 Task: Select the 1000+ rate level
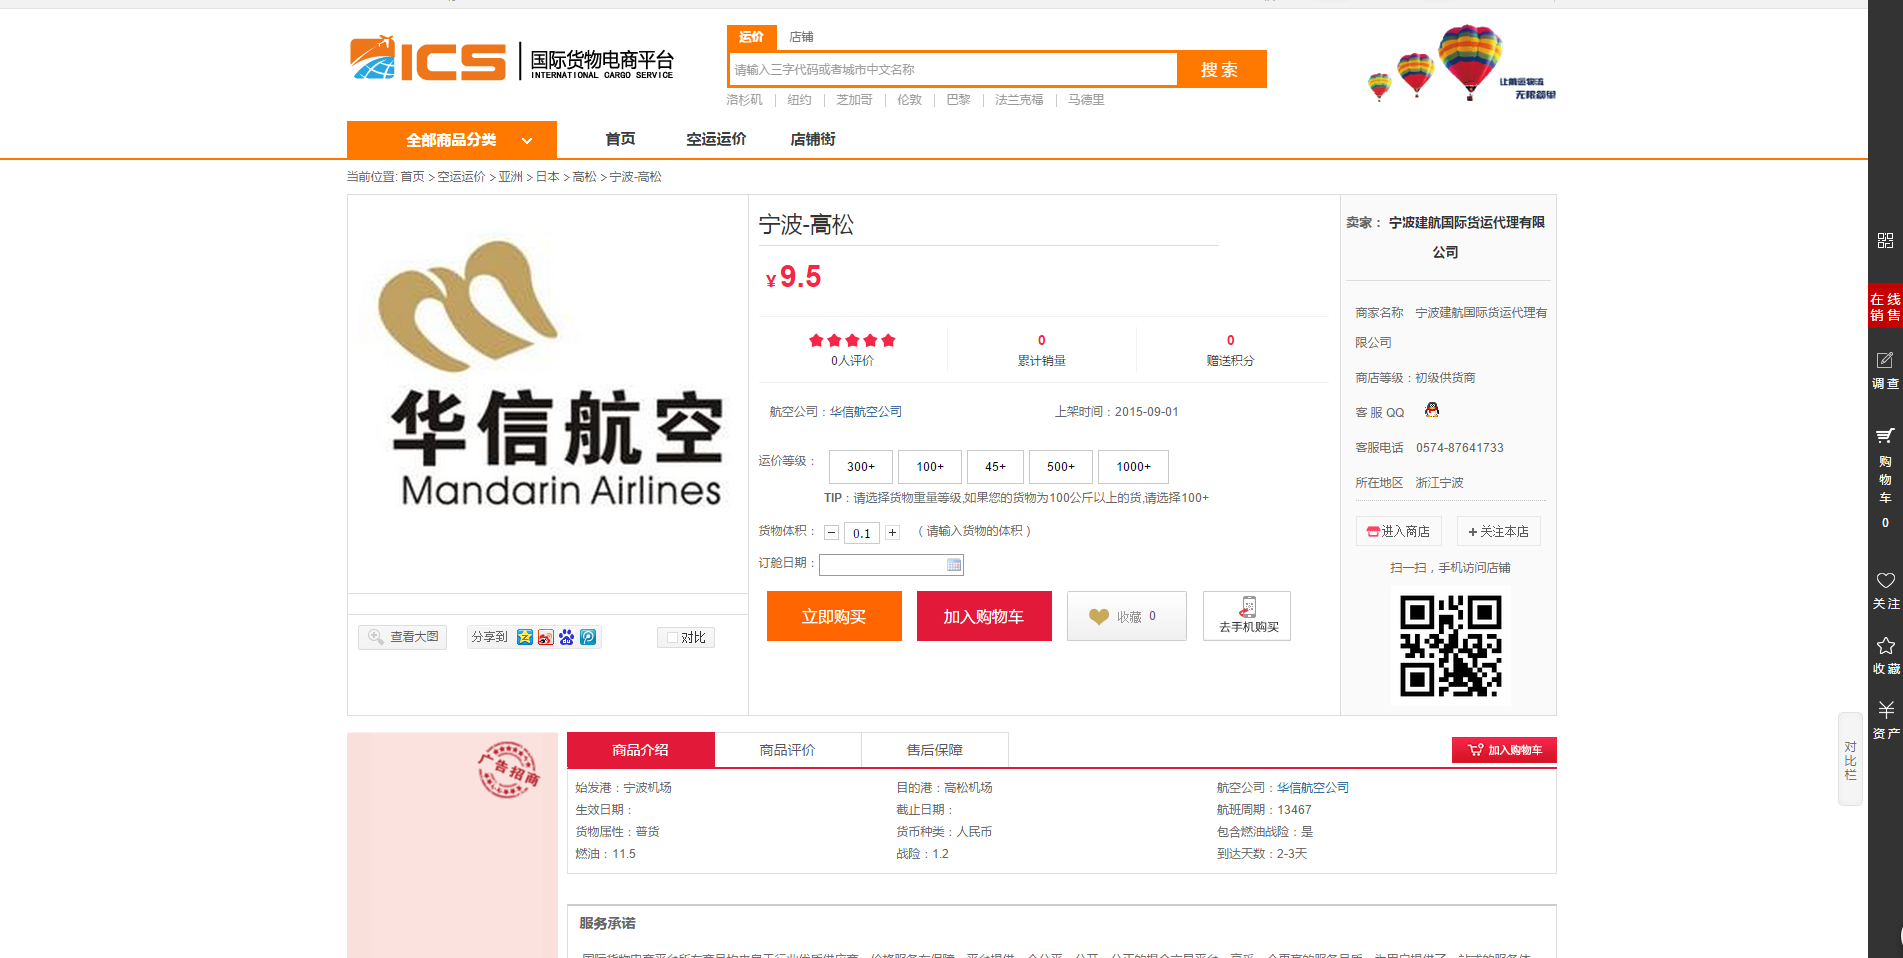(x=1134, y=467)
